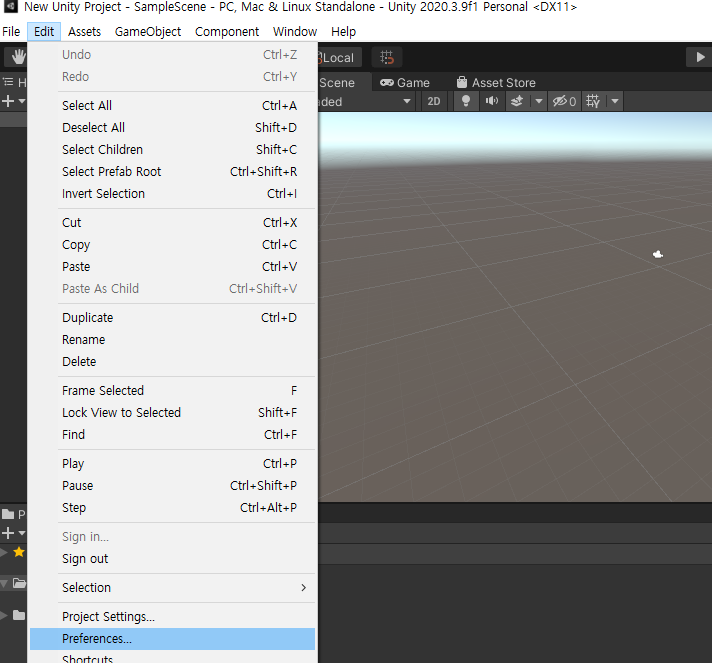Viewport: 712px width, 663px height.
Task: Switch to the Asset Store tab
Action: tap(496, 83)
